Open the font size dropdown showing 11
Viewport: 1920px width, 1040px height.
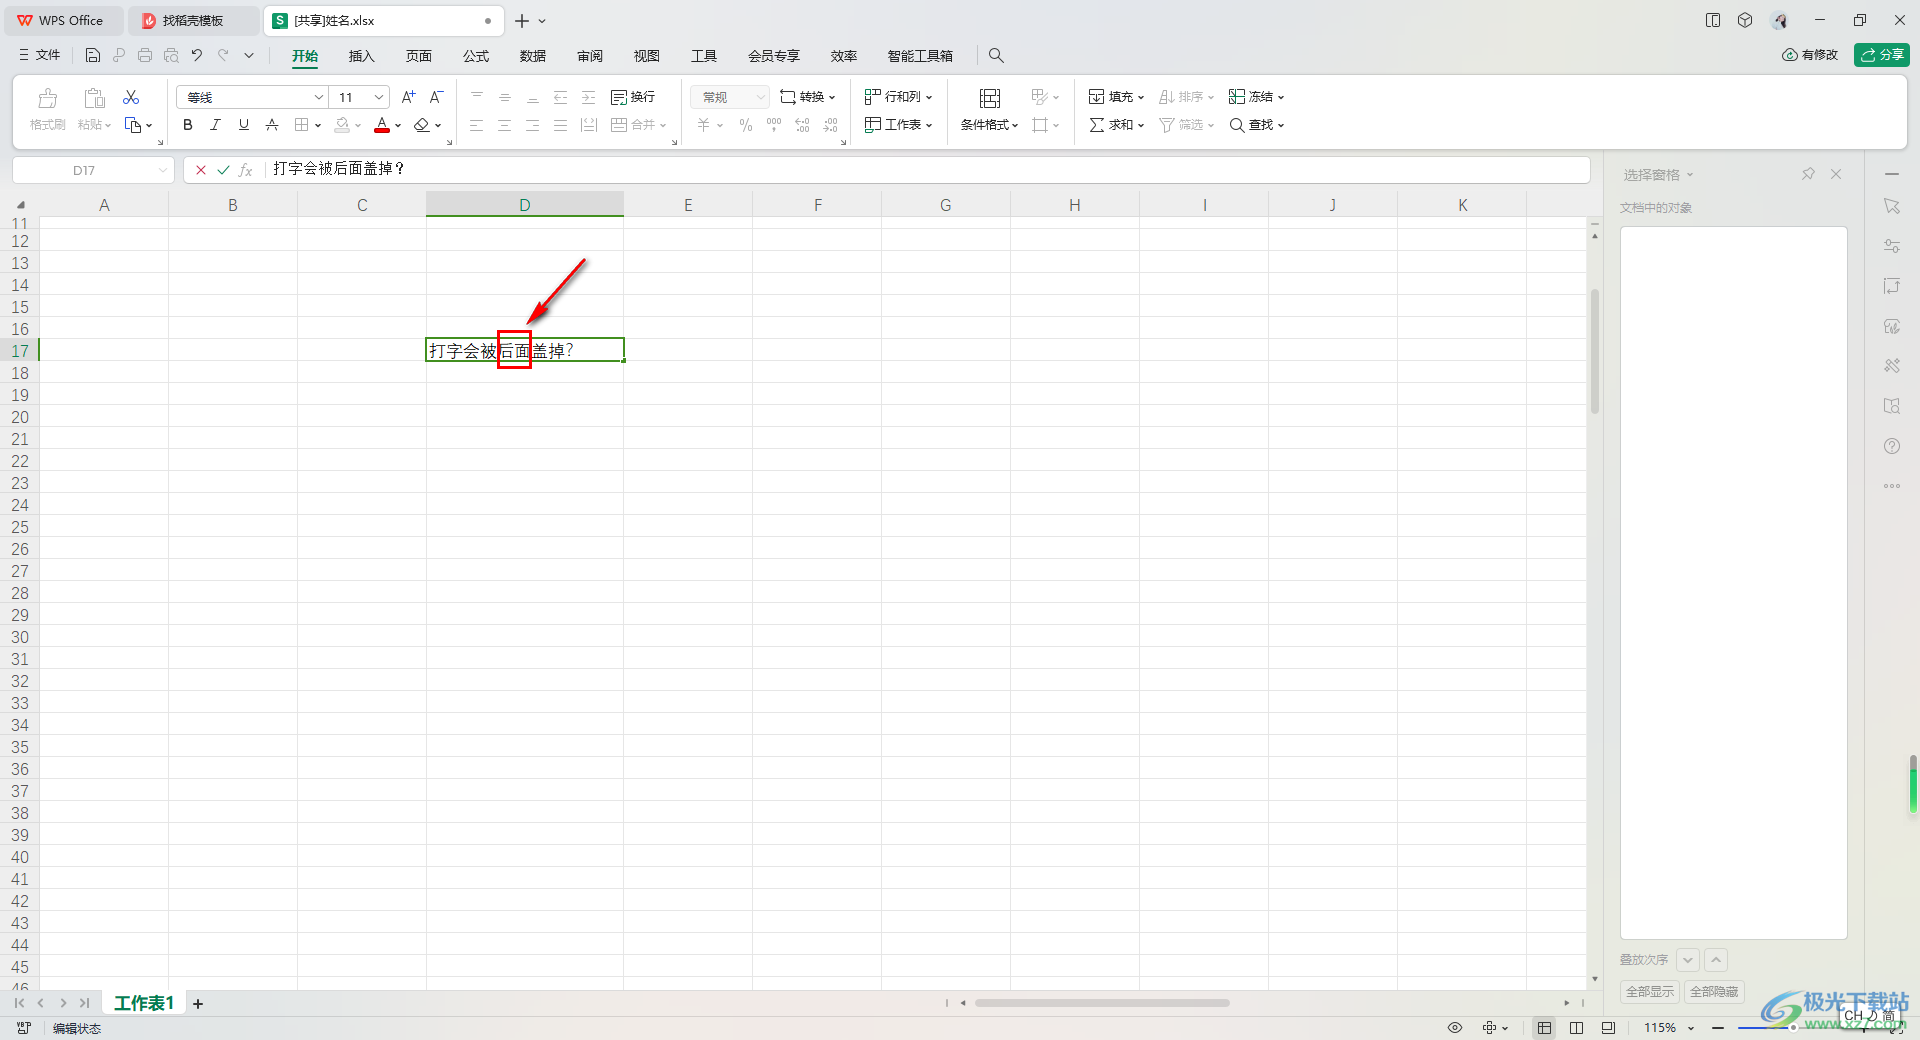(379, 97)
